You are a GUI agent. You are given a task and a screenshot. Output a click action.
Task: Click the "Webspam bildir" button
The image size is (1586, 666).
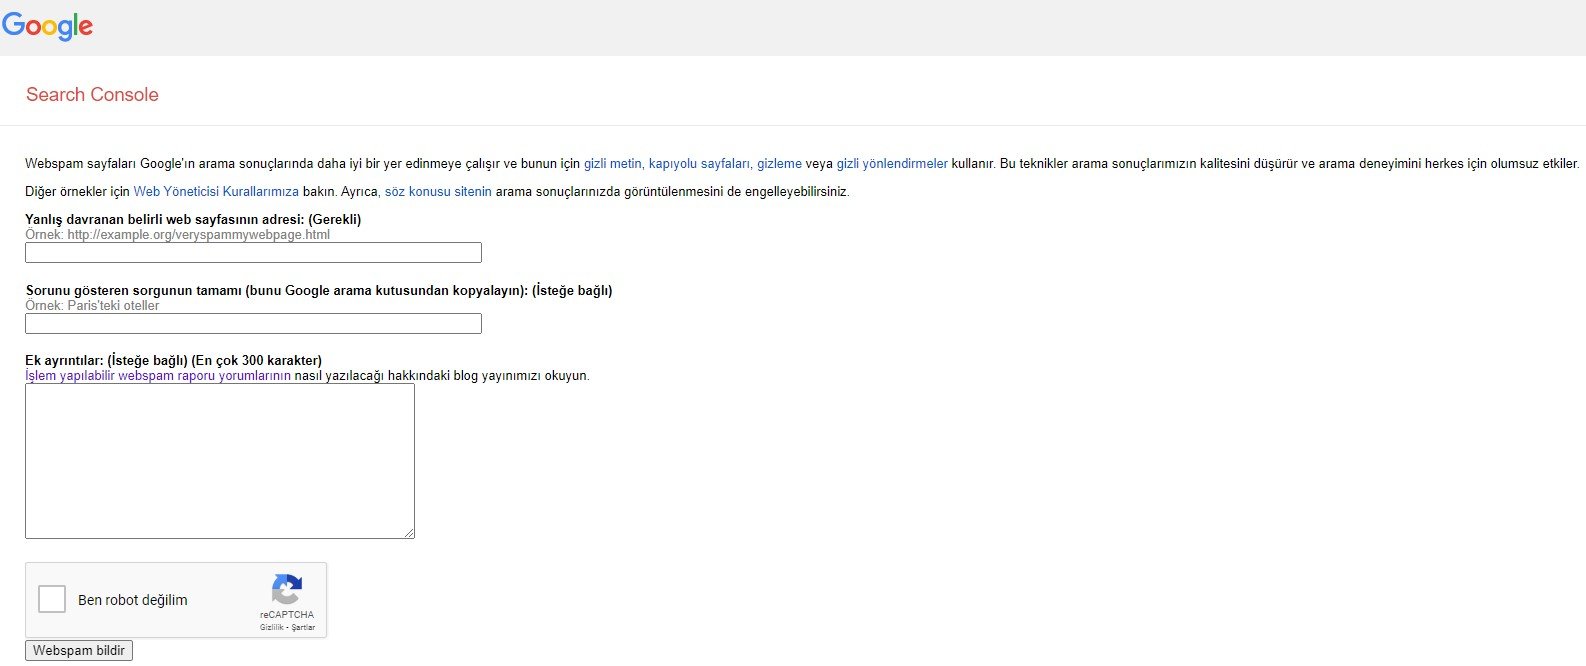point(79,650)
